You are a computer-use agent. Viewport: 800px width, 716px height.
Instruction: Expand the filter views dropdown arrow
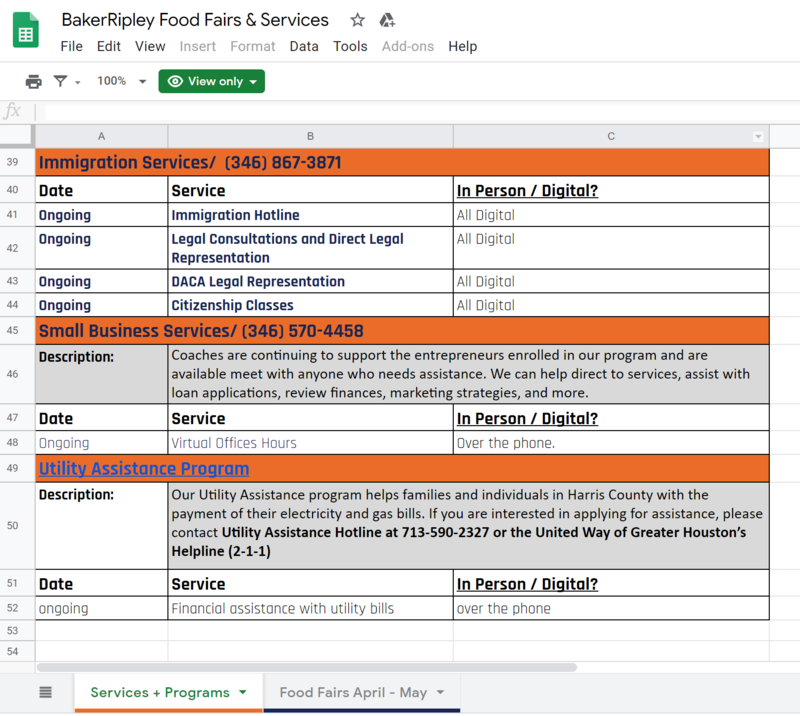tap(78, 82)
